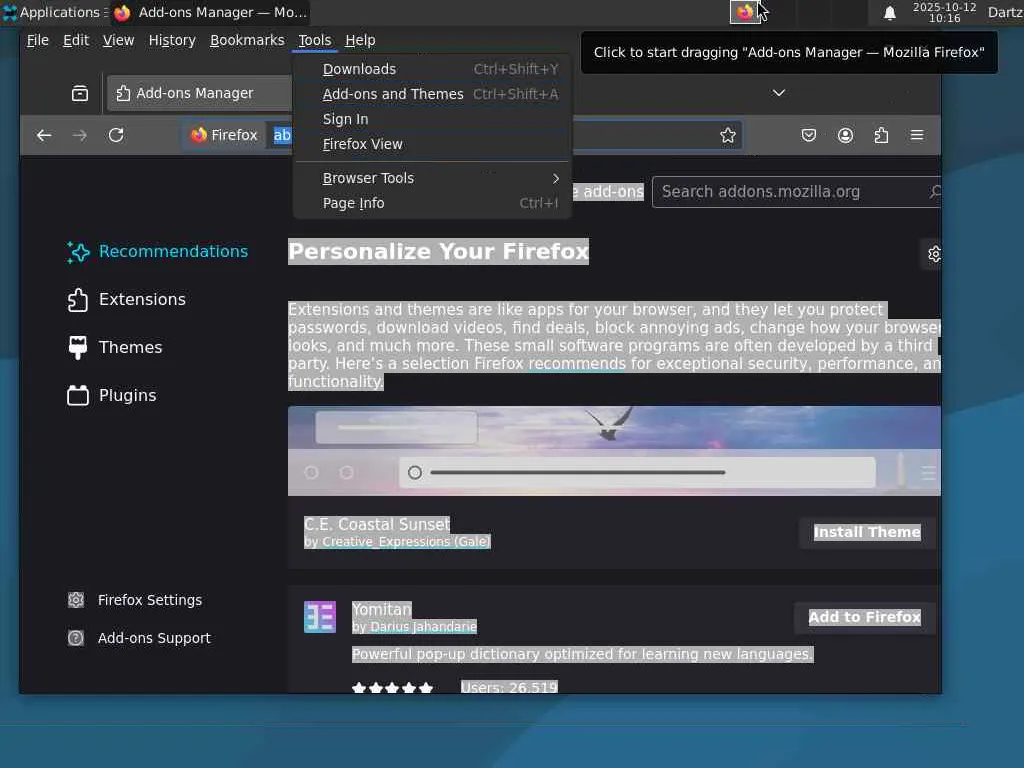Open Creative_Expressions (Gale) author link
The image size is (1024, 768).
406,541
